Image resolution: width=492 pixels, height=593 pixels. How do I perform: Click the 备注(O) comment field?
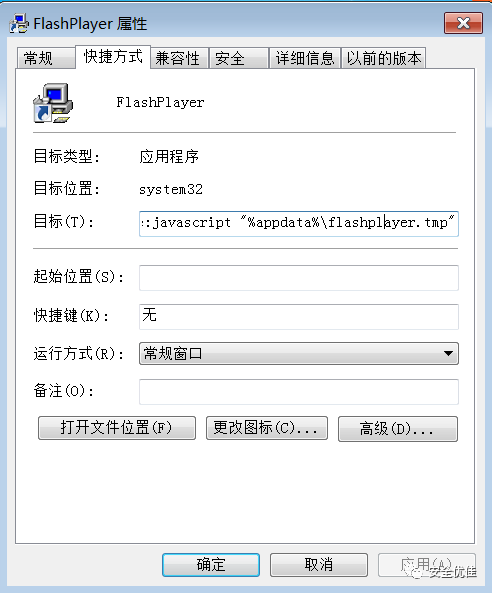coord(299,392)
